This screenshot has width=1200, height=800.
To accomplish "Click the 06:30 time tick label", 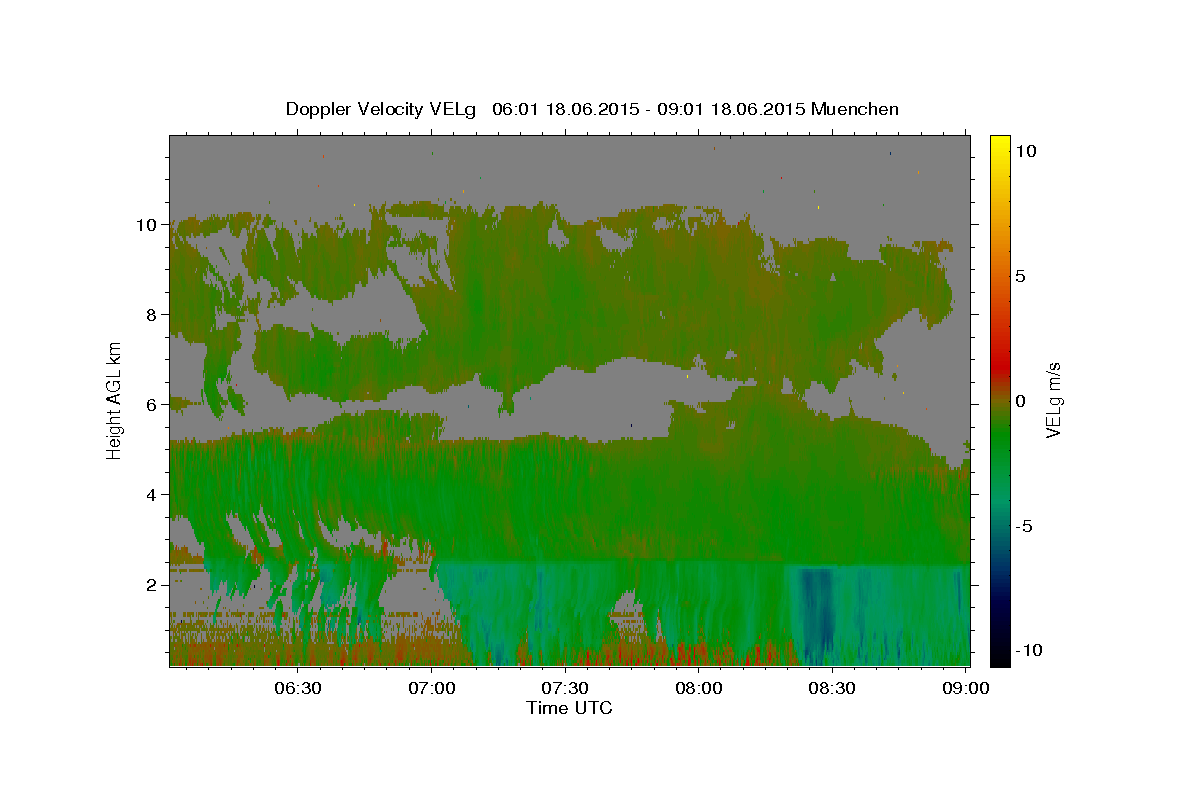I will tap(298, 688).
